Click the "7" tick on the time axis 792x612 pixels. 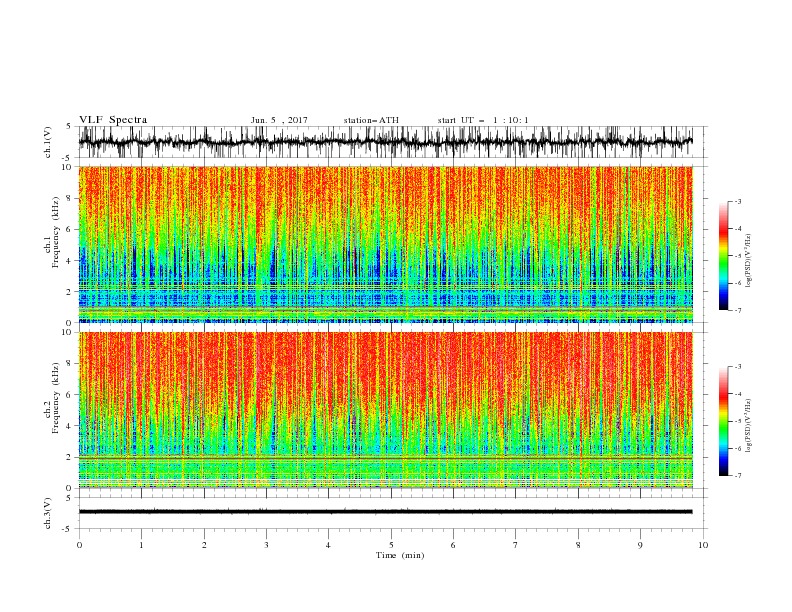tap(516, 545)
